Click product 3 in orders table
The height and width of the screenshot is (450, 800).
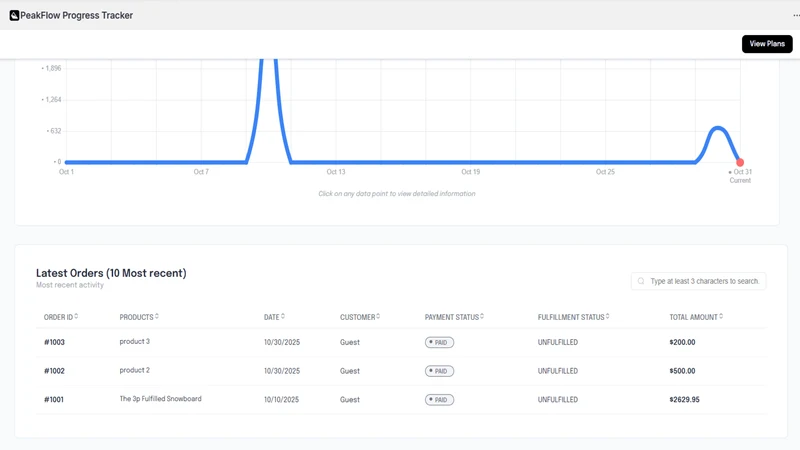[135, 341]
